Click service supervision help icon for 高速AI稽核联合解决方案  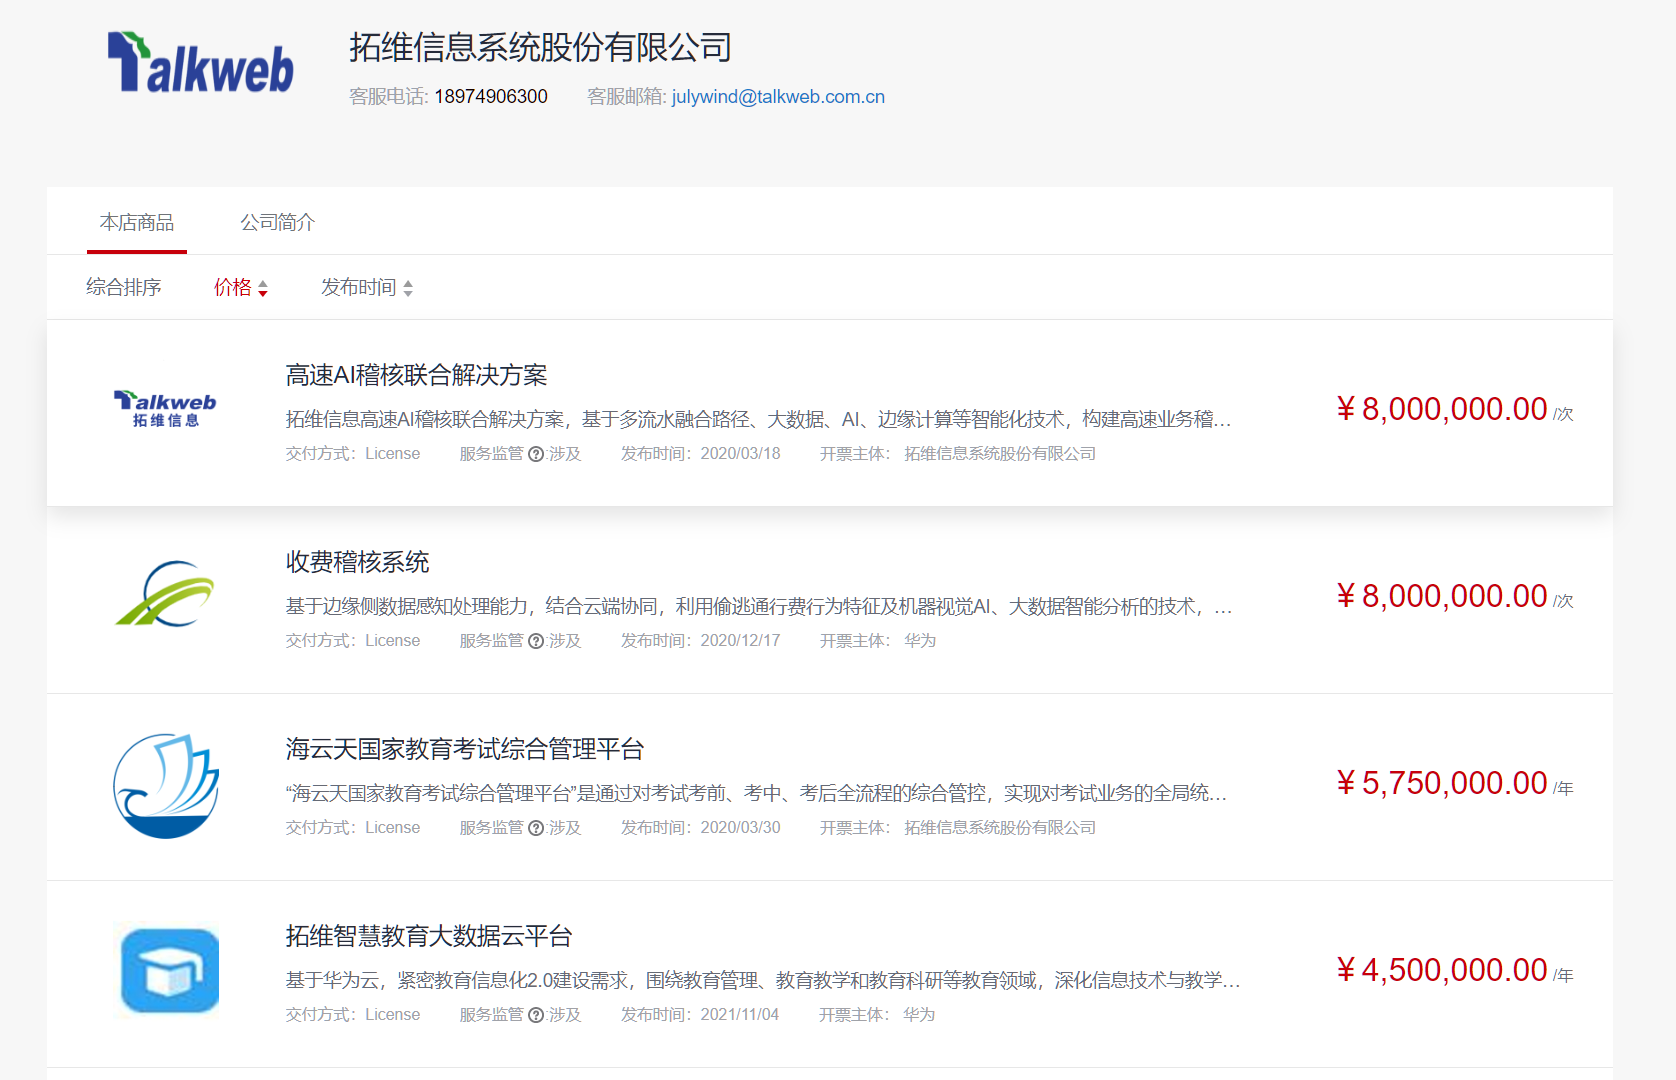[536, 454]
